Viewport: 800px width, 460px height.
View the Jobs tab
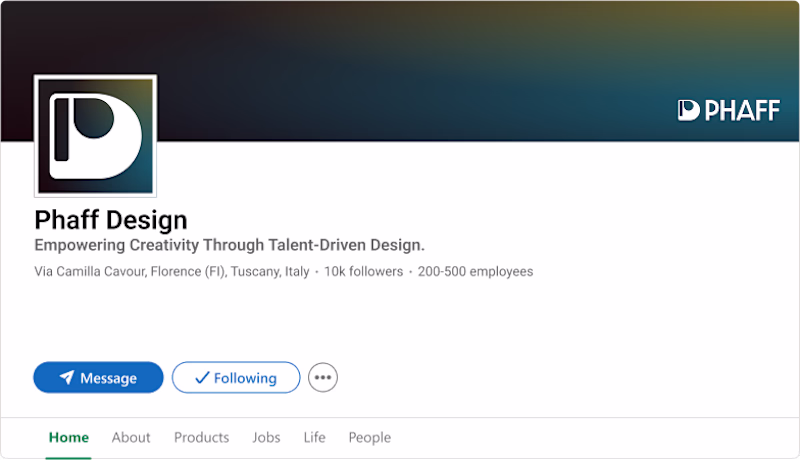pos(266,437)
